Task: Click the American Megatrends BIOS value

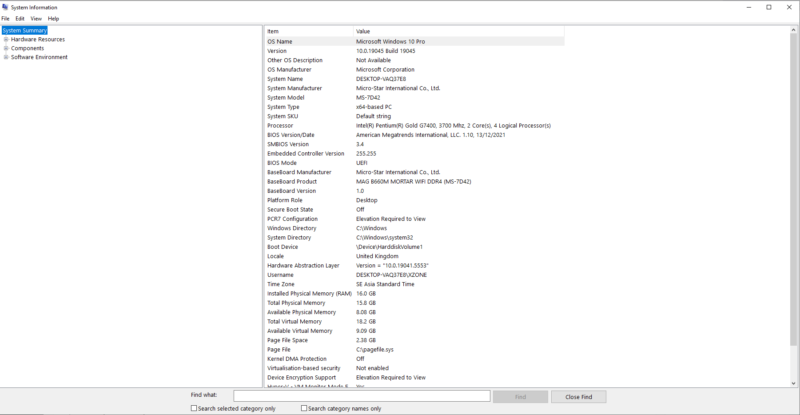Action: 431,135
